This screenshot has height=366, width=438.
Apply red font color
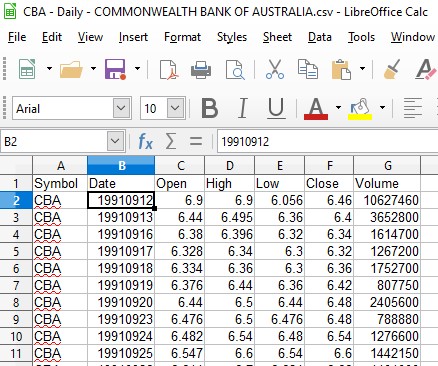coord(316,109)
